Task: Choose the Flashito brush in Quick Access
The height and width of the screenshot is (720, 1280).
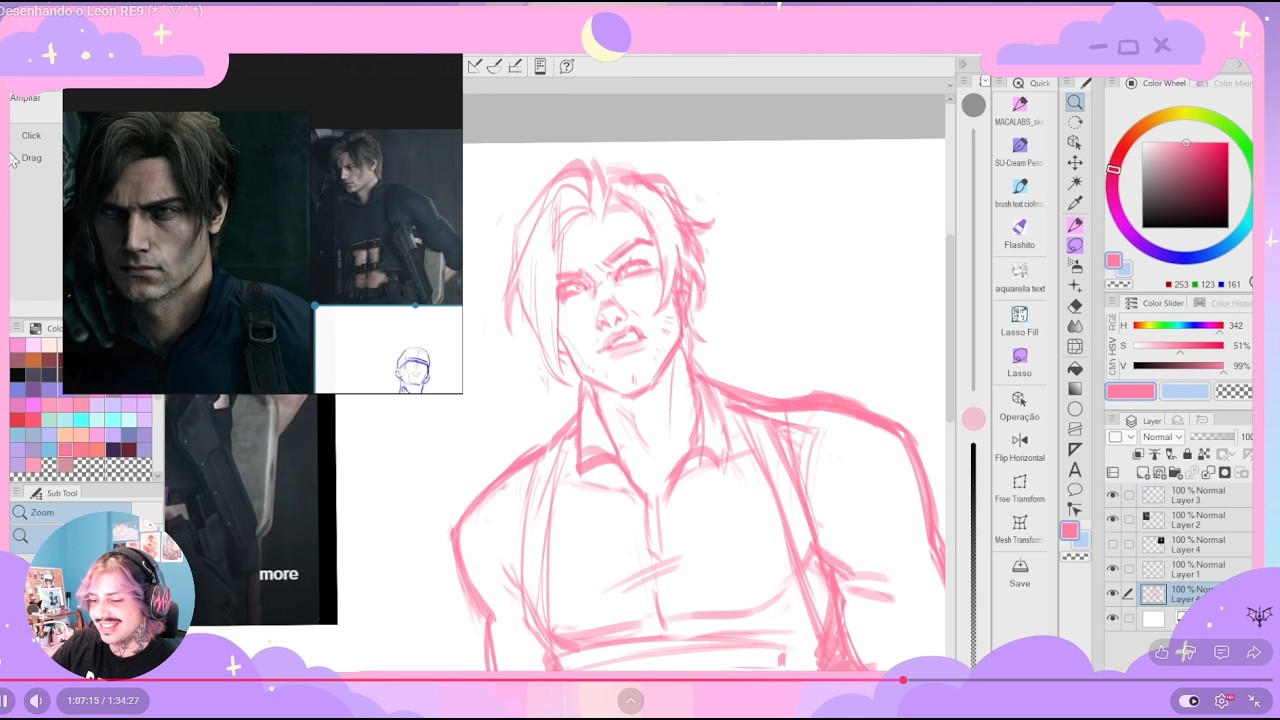Action: coord(1019,234)
